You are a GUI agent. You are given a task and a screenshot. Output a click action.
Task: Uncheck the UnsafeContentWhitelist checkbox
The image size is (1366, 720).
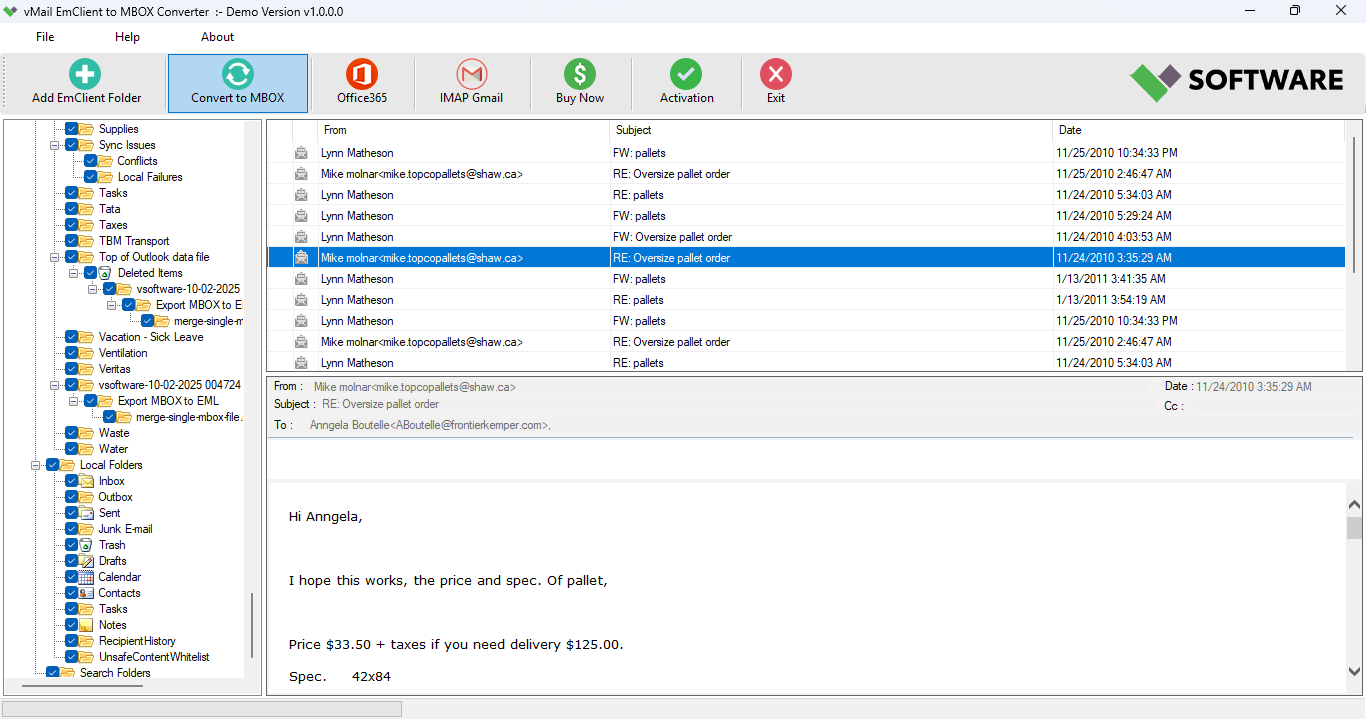tap(72, 657)
